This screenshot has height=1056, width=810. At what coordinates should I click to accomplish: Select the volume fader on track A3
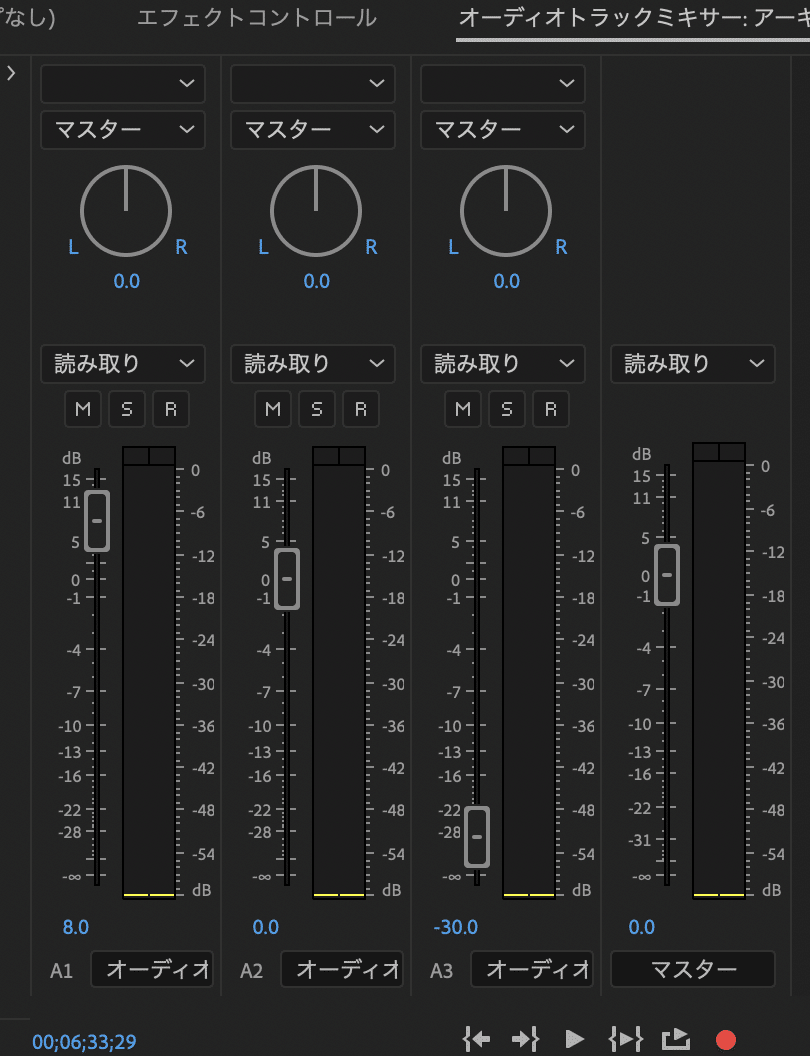click(475, 837)
